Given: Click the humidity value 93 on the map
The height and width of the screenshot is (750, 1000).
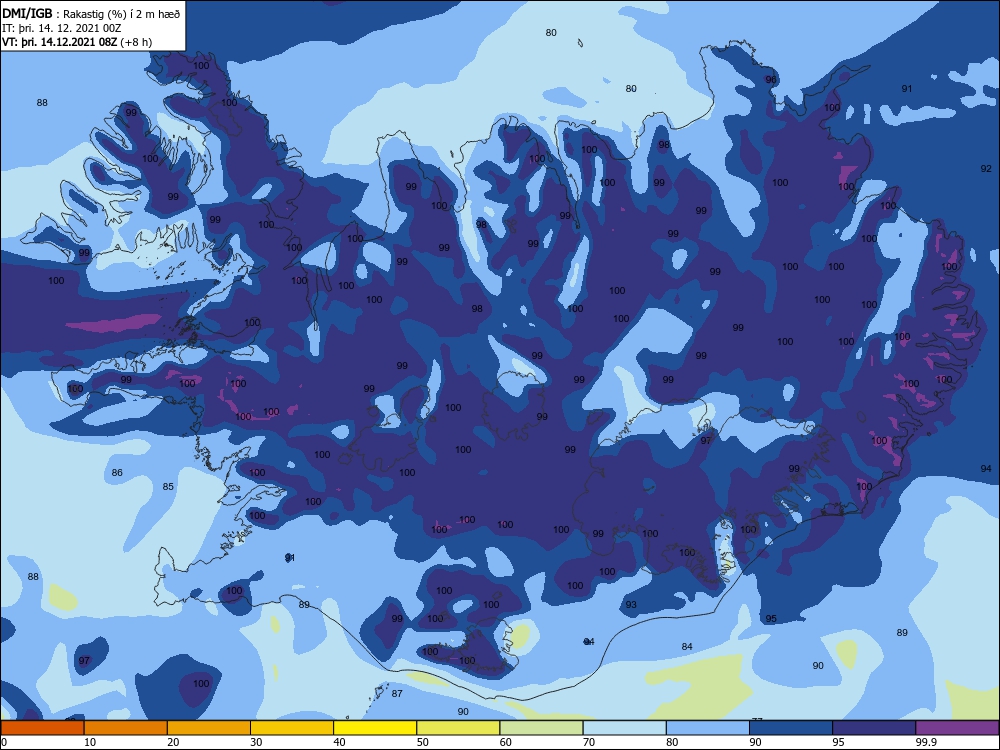Looking at the screenshot, I should (x=631, y=605).
